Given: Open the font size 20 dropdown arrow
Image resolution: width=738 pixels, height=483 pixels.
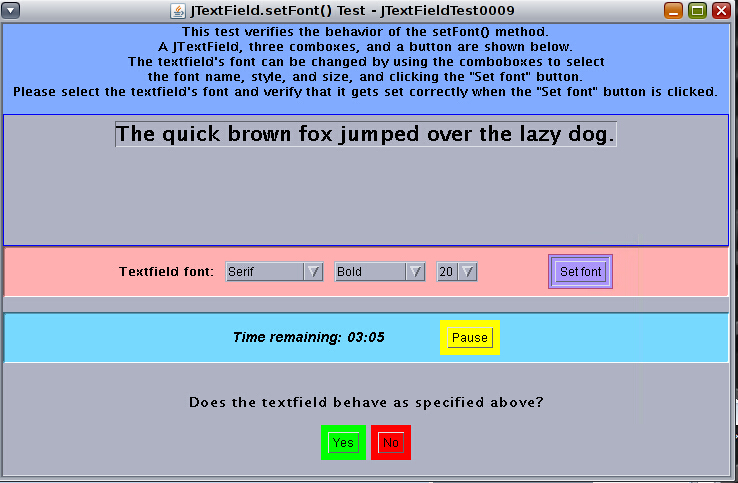Looking at the screenshot, I should click(467, 272).
